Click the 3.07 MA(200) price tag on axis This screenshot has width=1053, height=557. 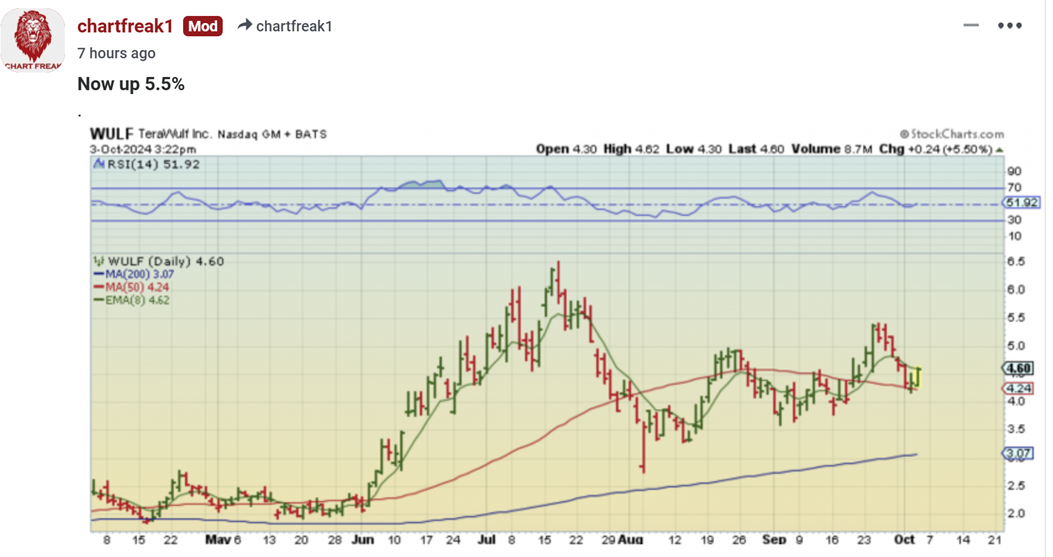[x=1019, y=454]
